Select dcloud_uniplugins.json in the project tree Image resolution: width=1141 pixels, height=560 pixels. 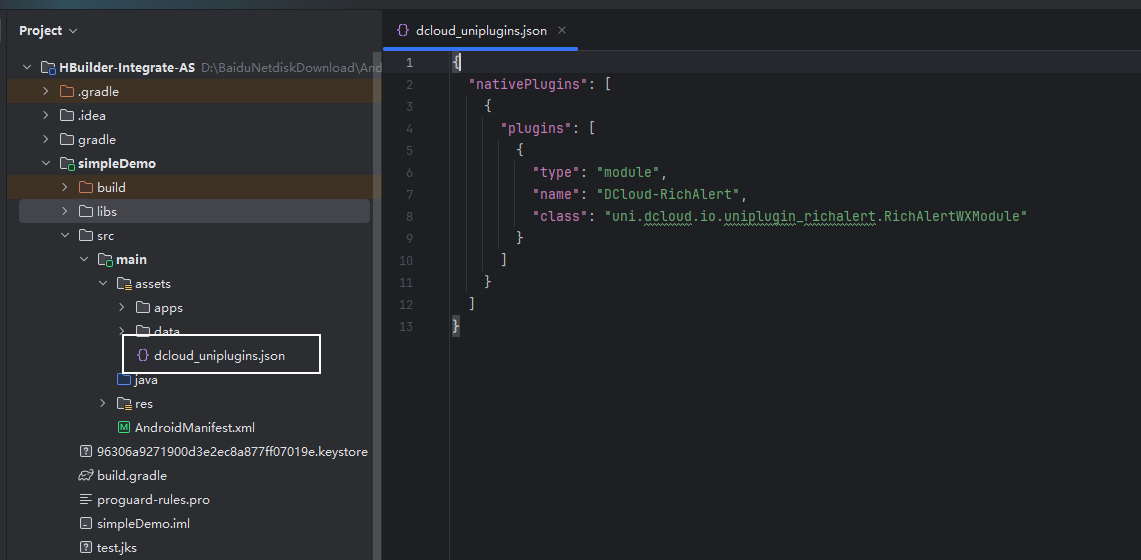pyautogui.click(x=219, y=356)
